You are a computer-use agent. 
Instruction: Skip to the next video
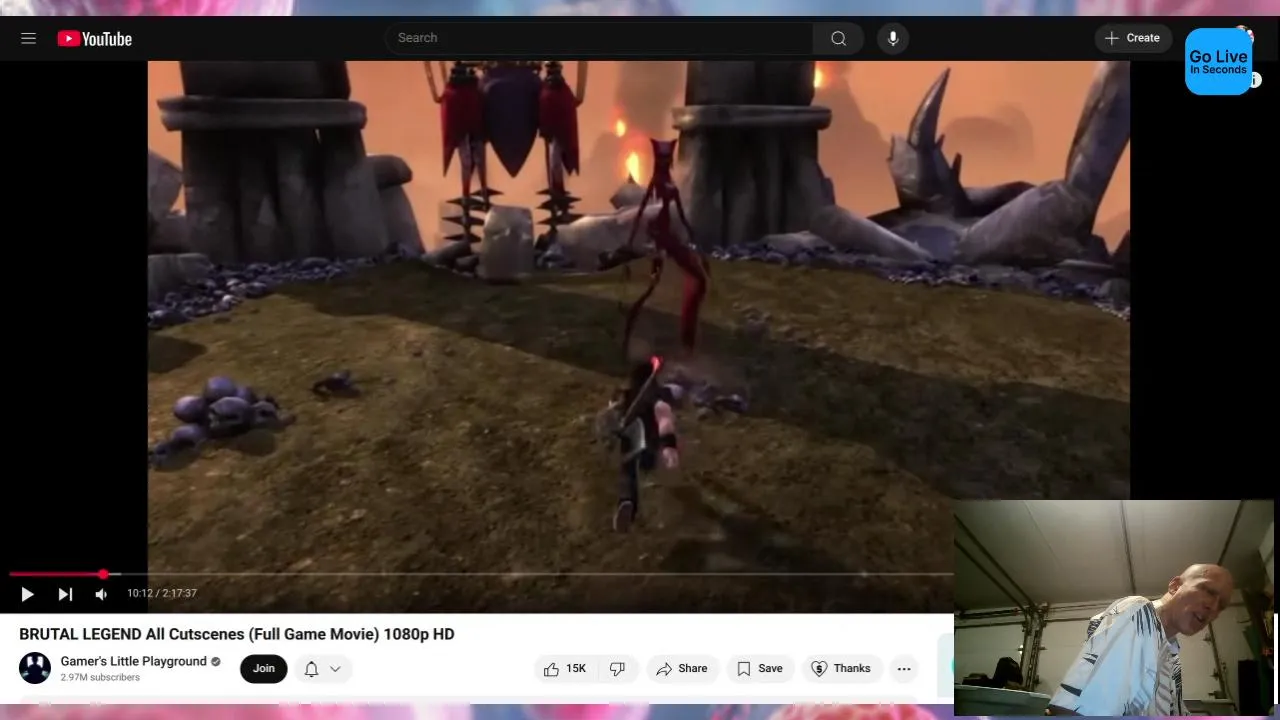point(65,594)
